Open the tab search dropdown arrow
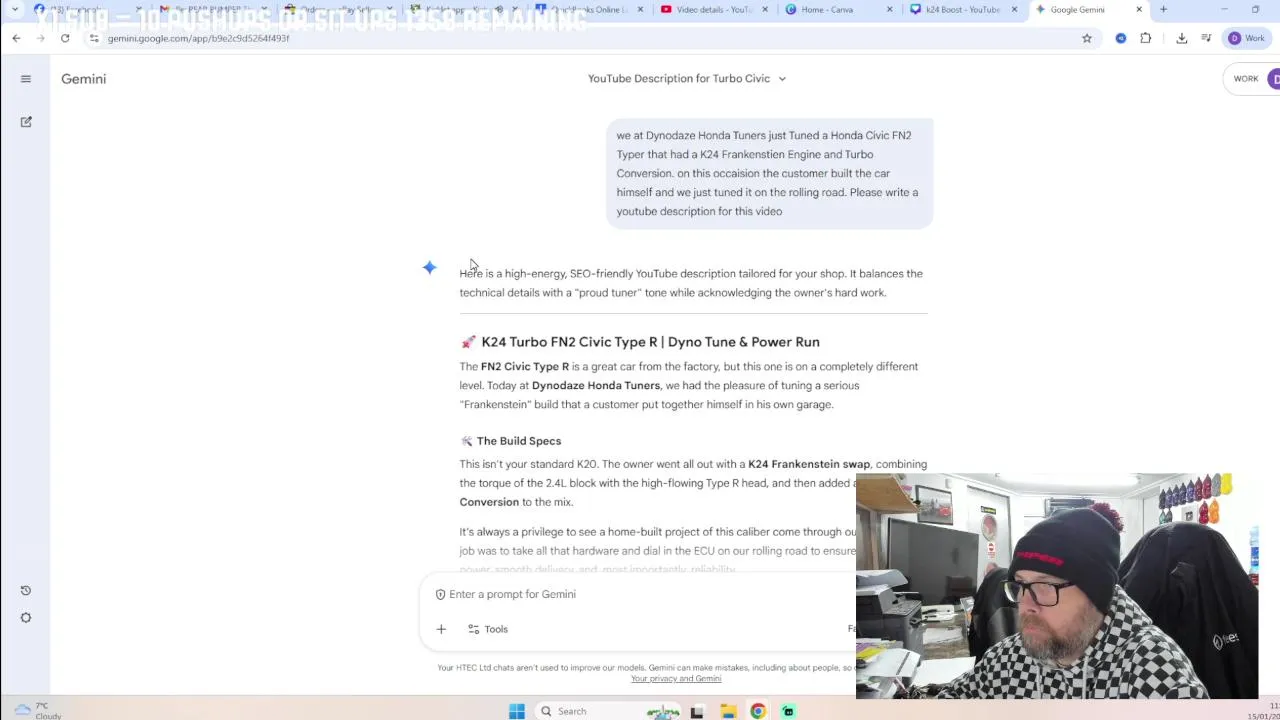1280x720 pixels. pyautogui.click(x=15, y=9)
